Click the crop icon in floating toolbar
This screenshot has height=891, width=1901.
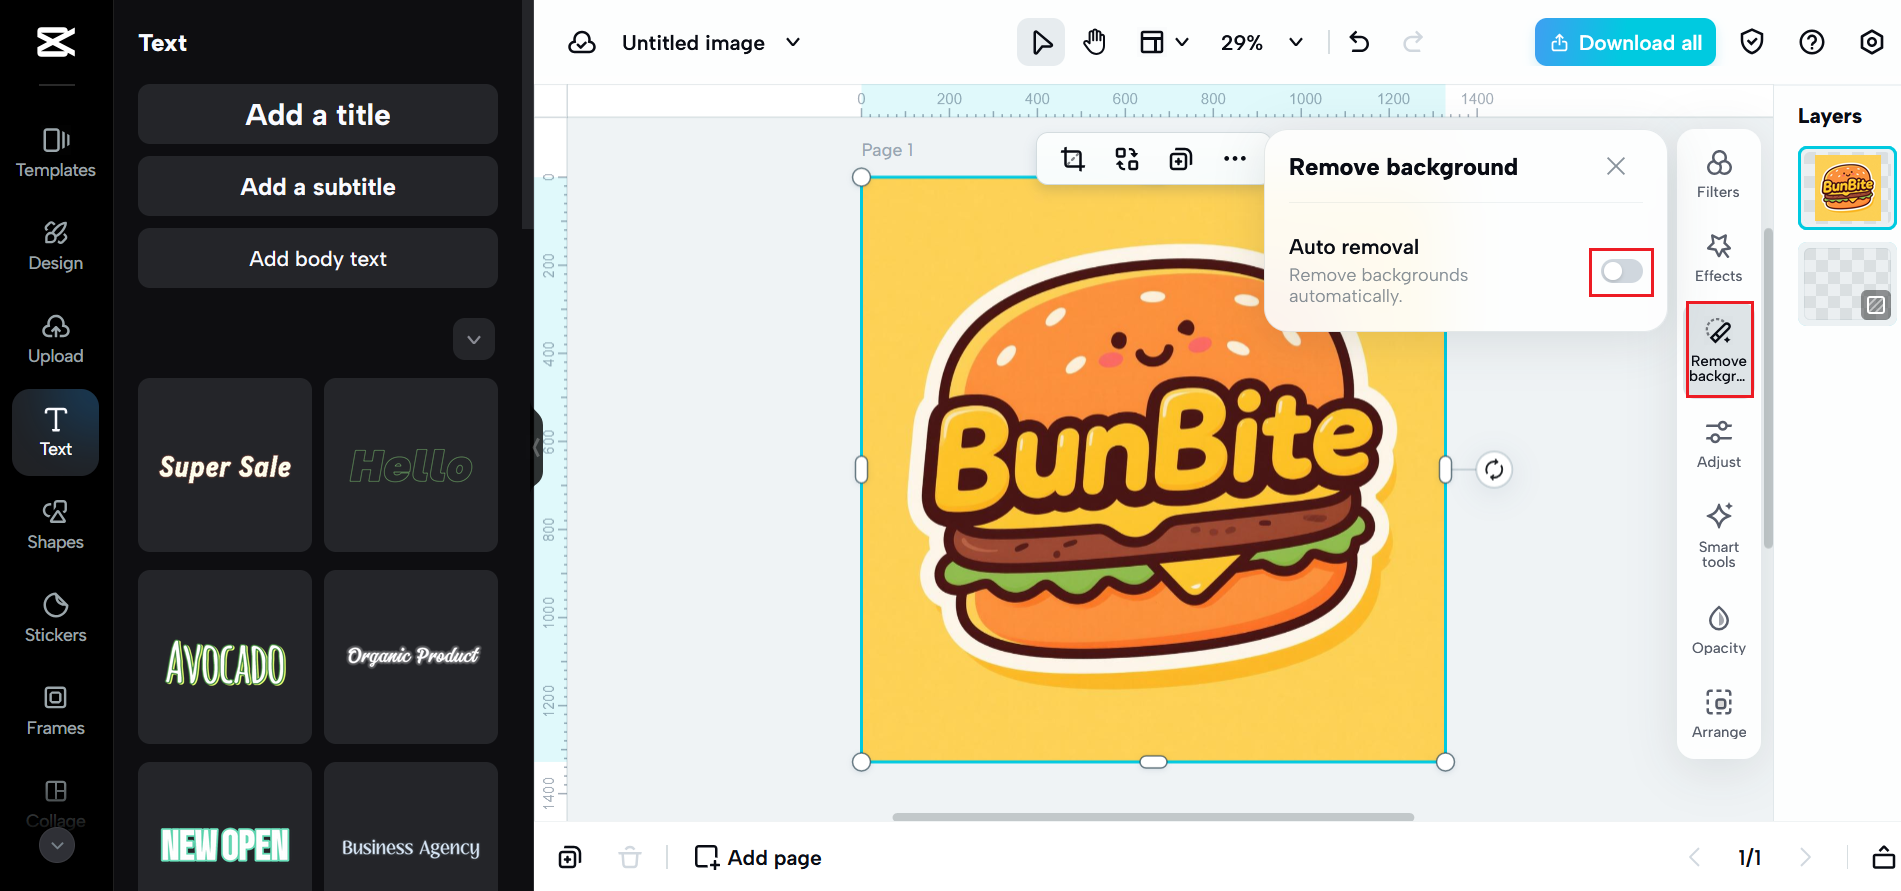click(x=1072, y=159)
